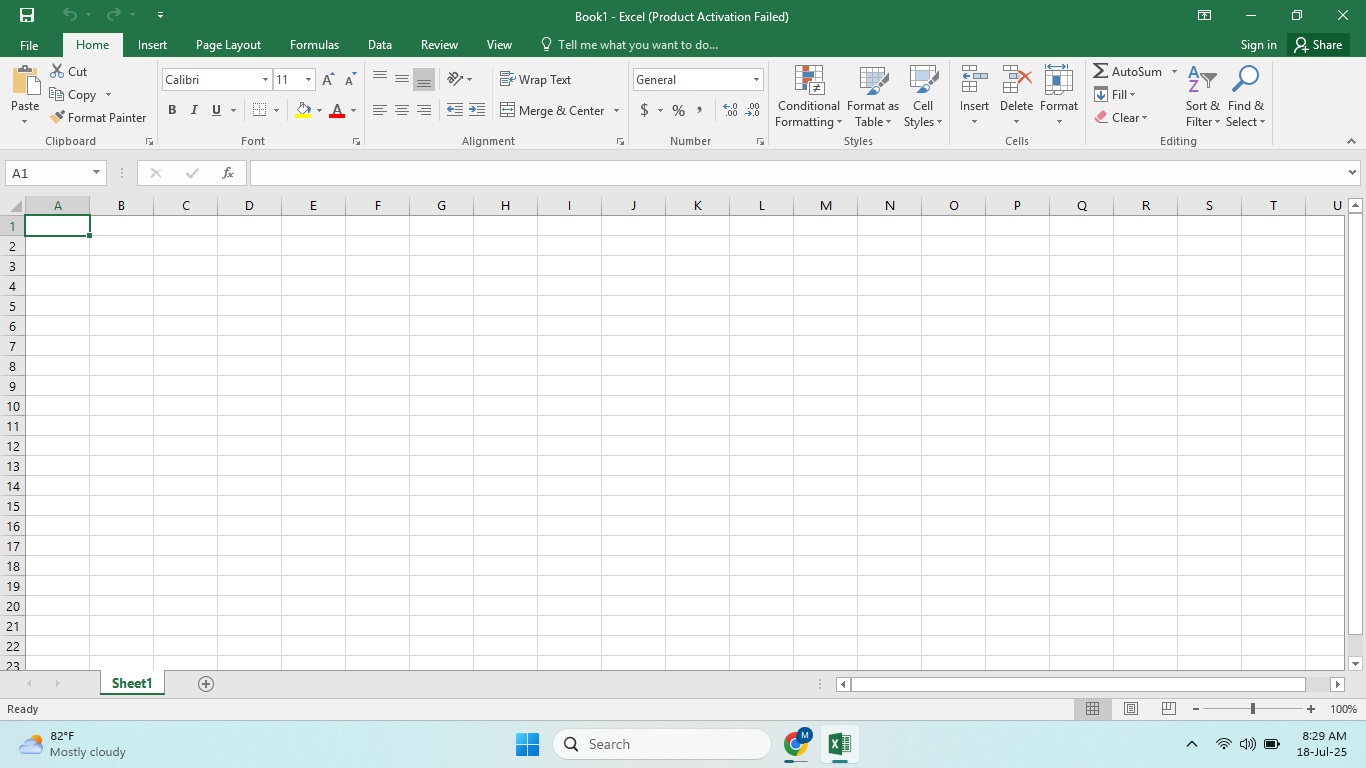Switch to the Insert tab
Screen dimensions: 1366x768
pyautogui.click(x=152, y=45)
